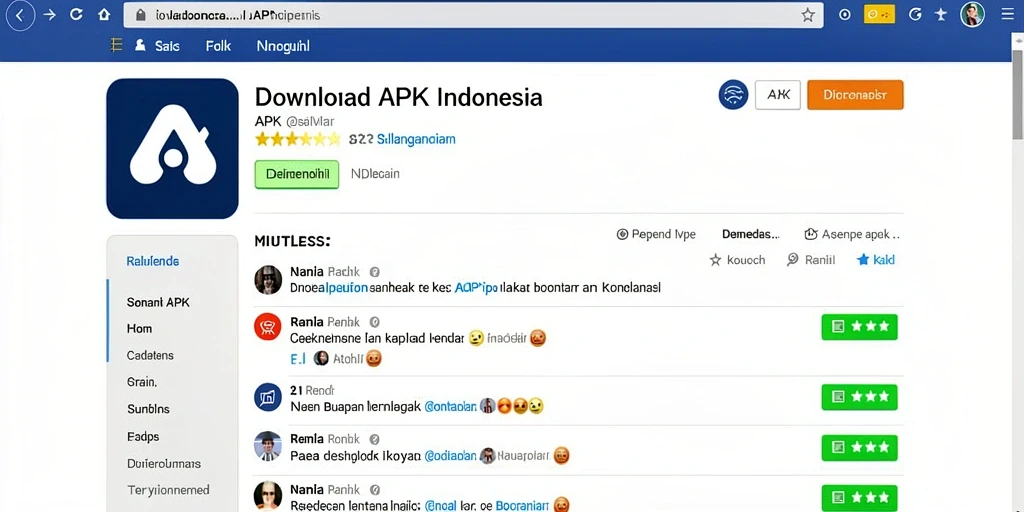The image size is (1024, 512).
Task: Click the toolbar star icon beside profile
Action: pos(941,15)
